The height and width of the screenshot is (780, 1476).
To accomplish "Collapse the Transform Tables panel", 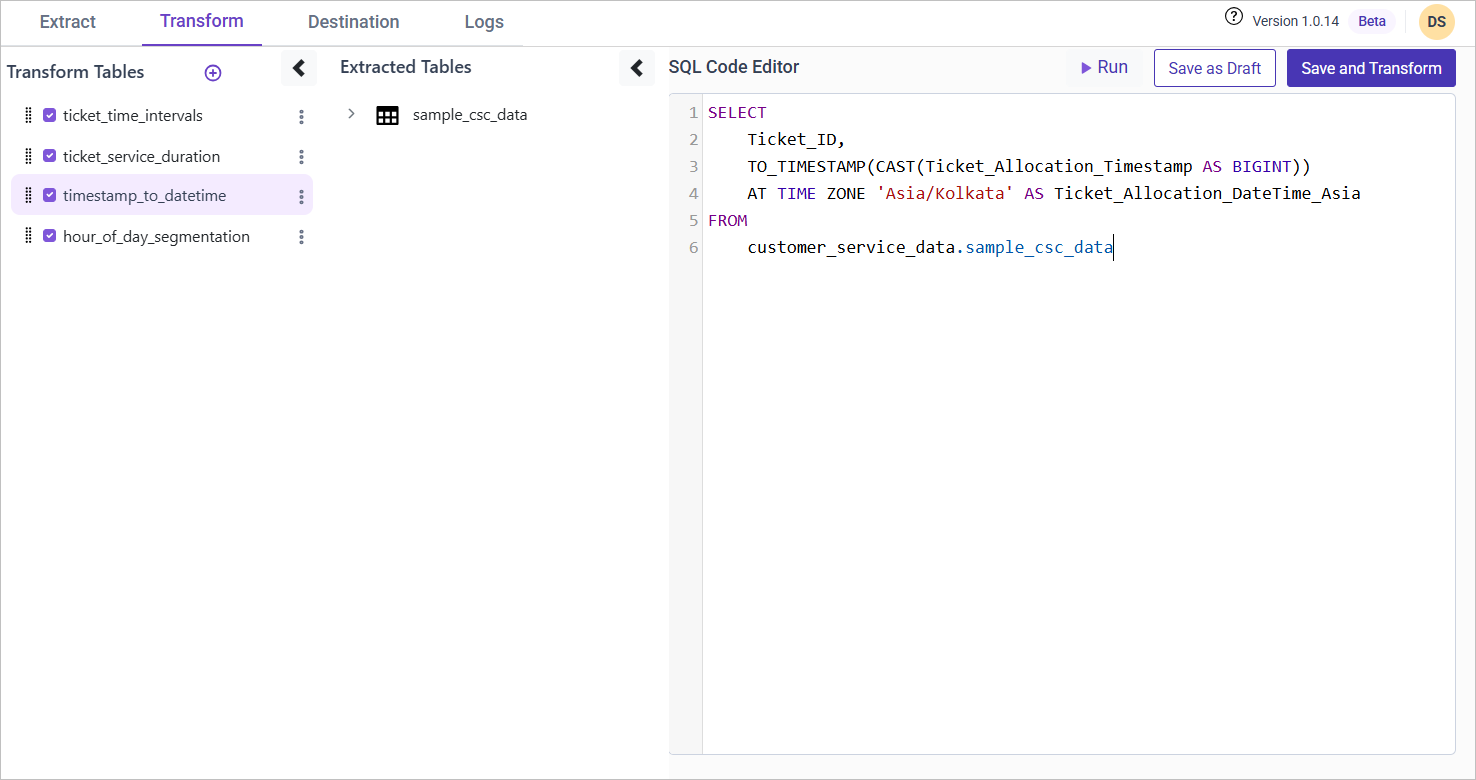I will point(298,68).
